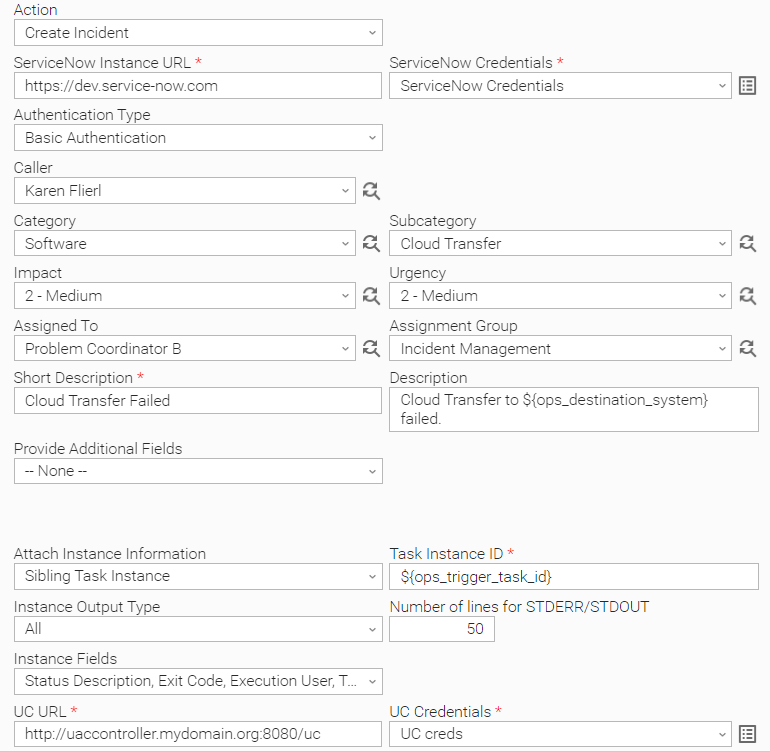Click the Number of lines for STDERR/STDOUT field

[x=442, y=629]
